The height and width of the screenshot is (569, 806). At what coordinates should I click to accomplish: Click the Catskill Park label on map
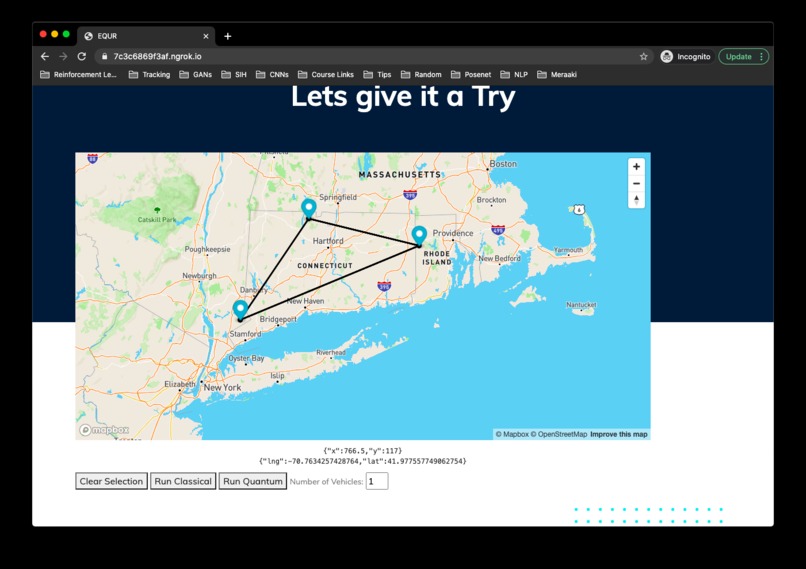[x=157, y=219]
